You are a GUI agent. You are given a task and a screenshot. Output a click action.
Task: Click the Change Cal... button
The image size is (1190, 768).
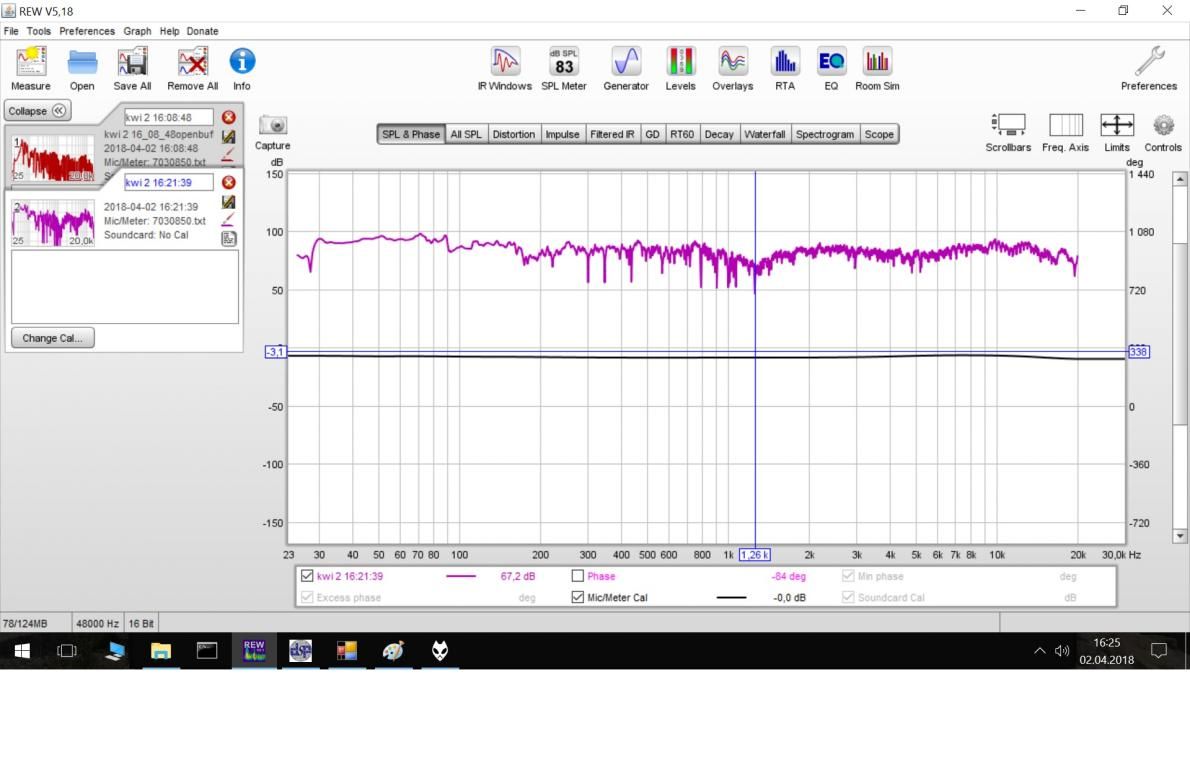52,338
